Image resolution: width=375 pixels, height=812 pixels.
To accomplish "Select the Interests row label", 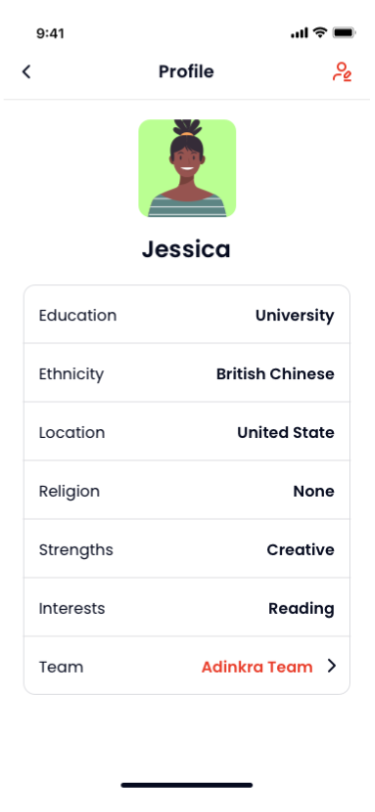I will pyautogui.click(x=72, y=608).
